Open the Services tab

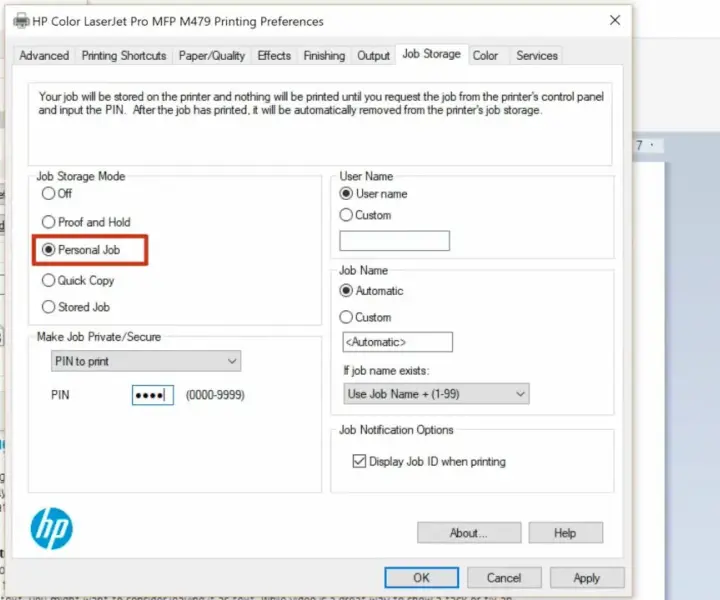(537, 56)
